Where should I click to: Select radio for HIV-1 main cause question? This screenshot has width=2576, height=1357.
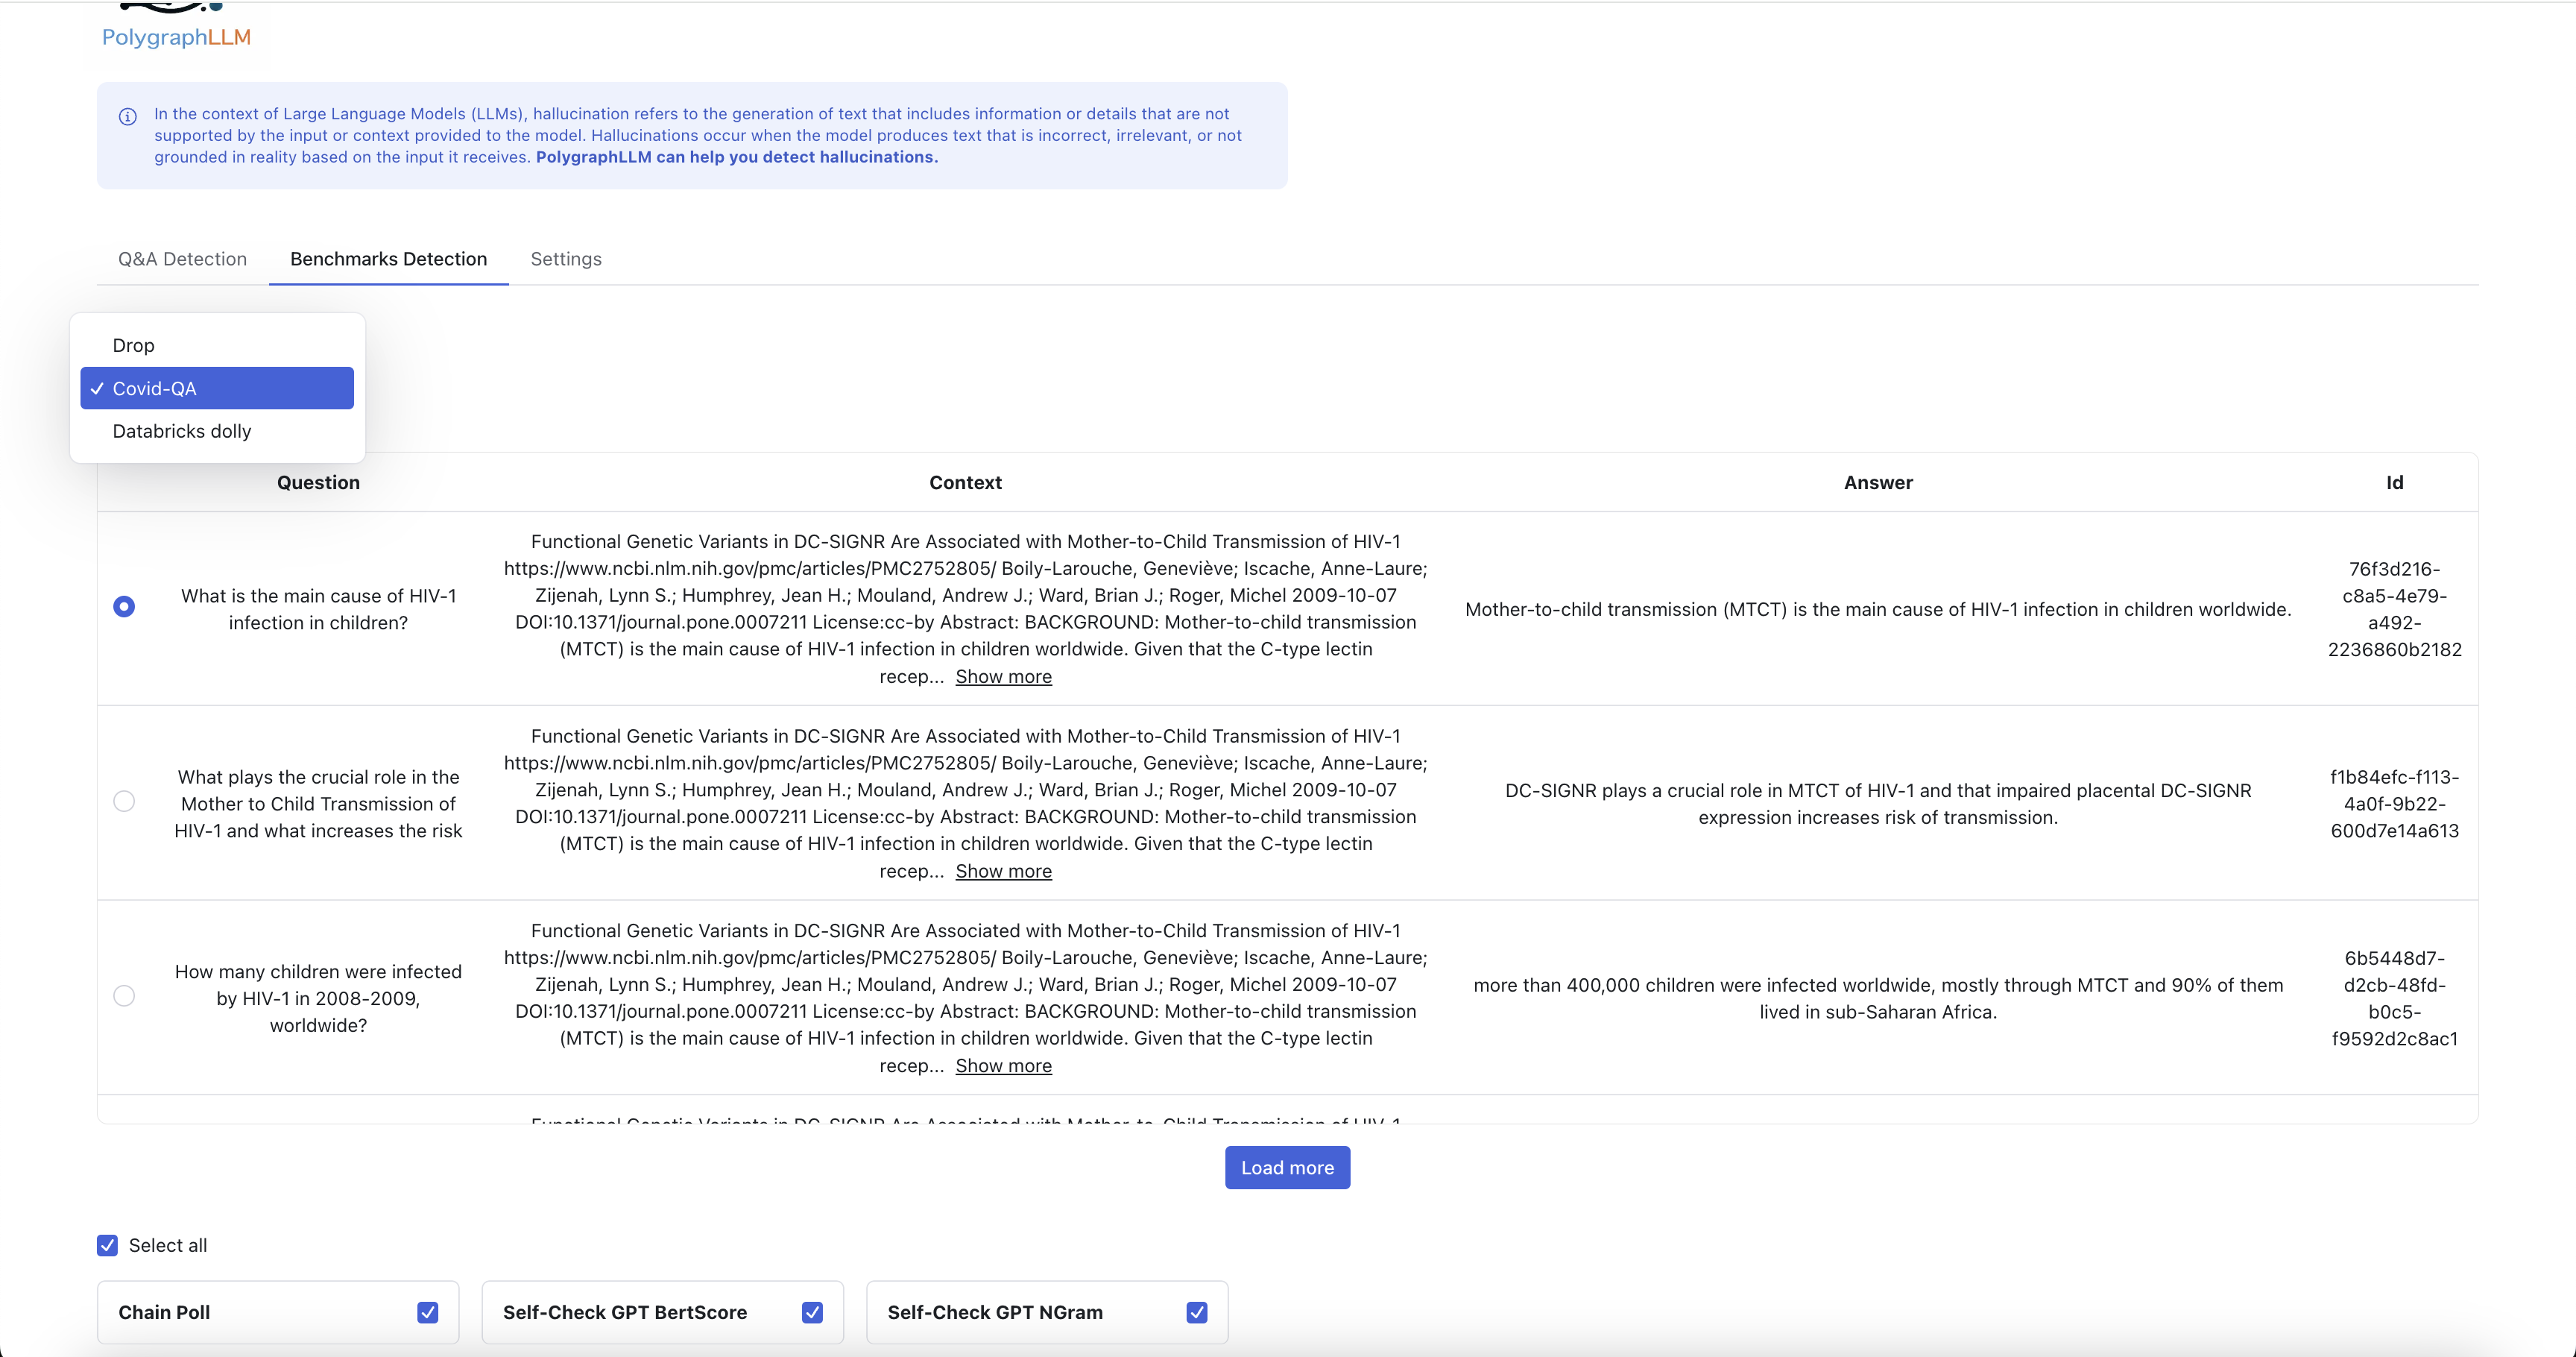tap(124, 607)
